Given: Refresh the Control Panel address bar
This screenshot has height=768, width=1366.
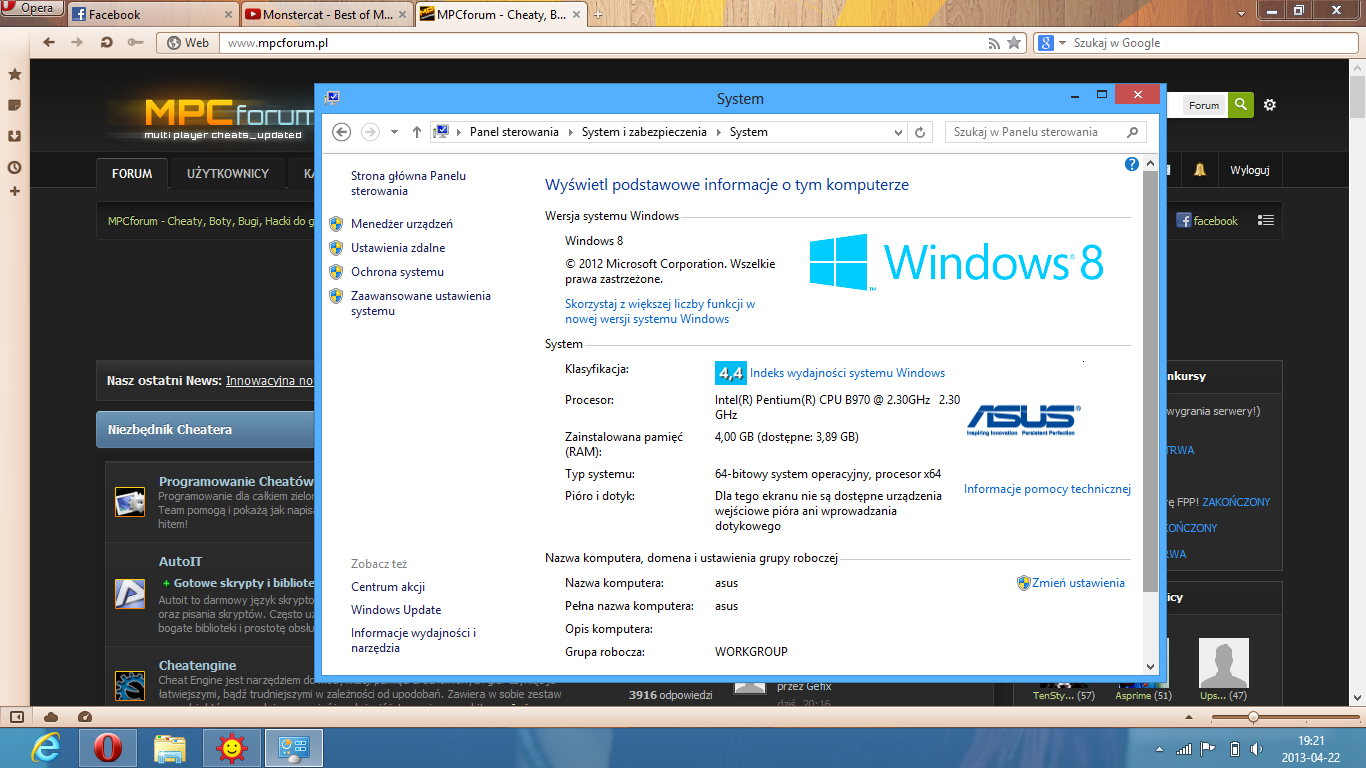Looking at the screenshot, I should (921, 132).
